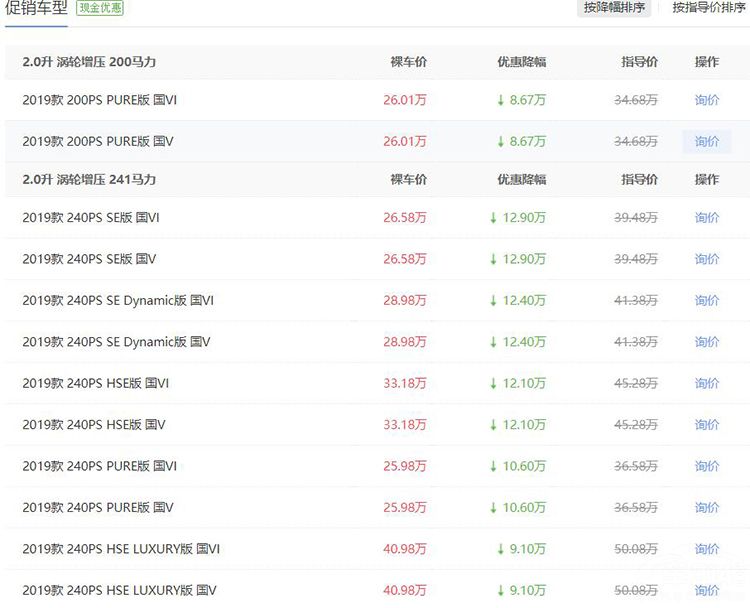Screen dimensions: 750x608
Task: Open model name 2019款 200PS PURE版 国VI
Action: [x=99, y=100]
